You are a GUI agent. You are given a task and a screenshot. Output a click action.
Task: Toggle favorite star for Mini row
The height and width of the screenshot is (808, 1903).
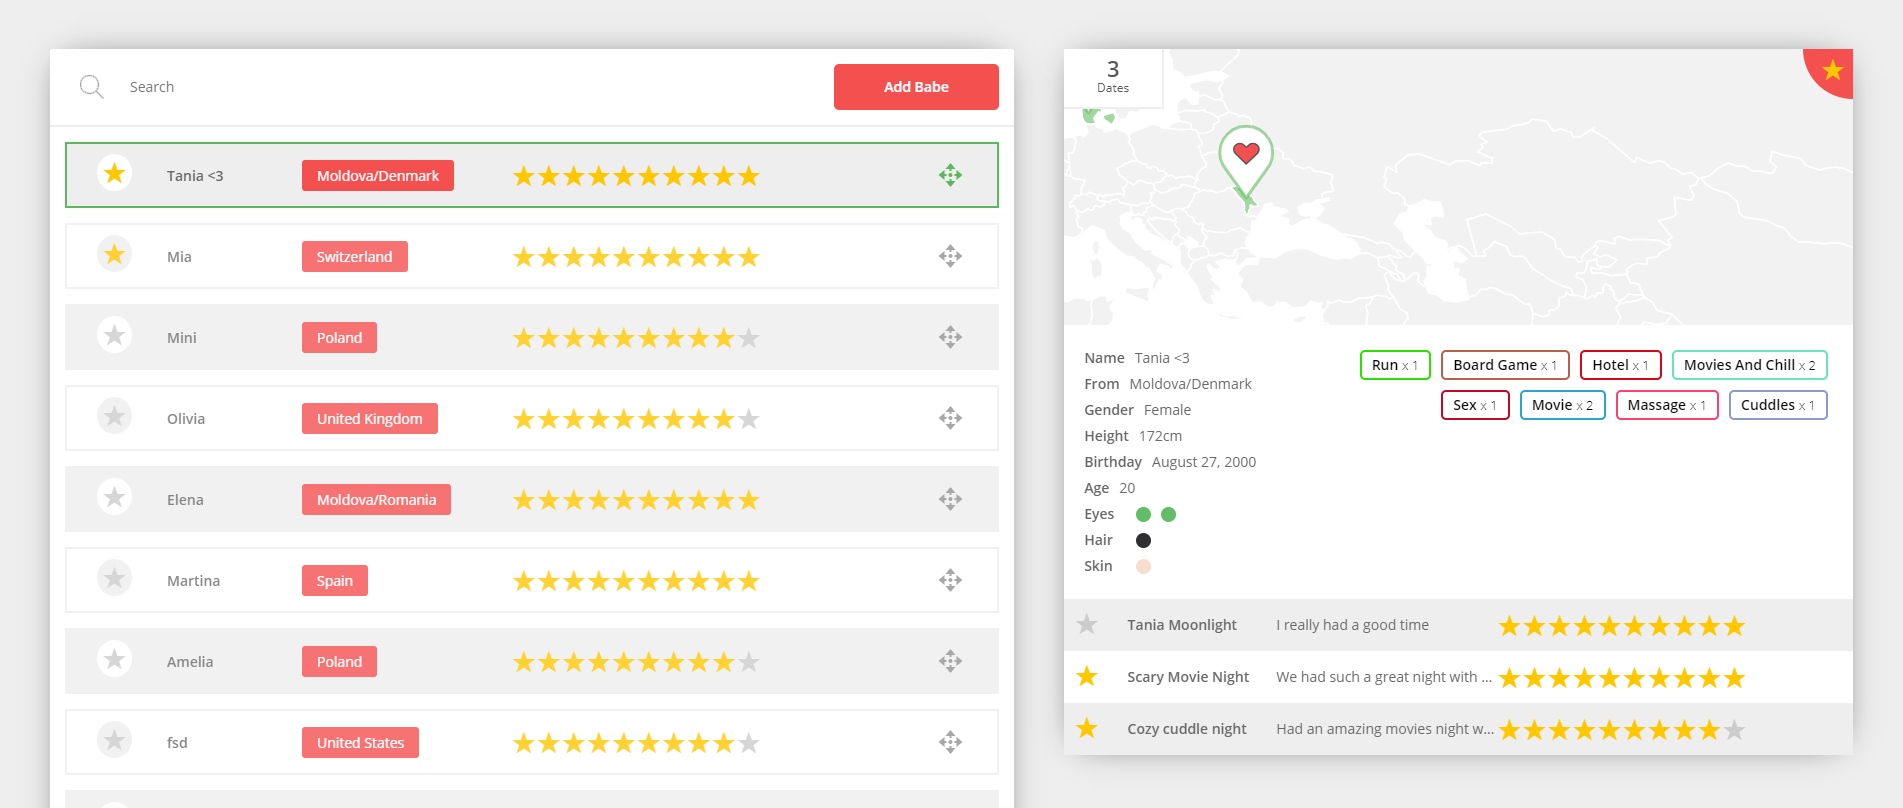click(115, 336)
